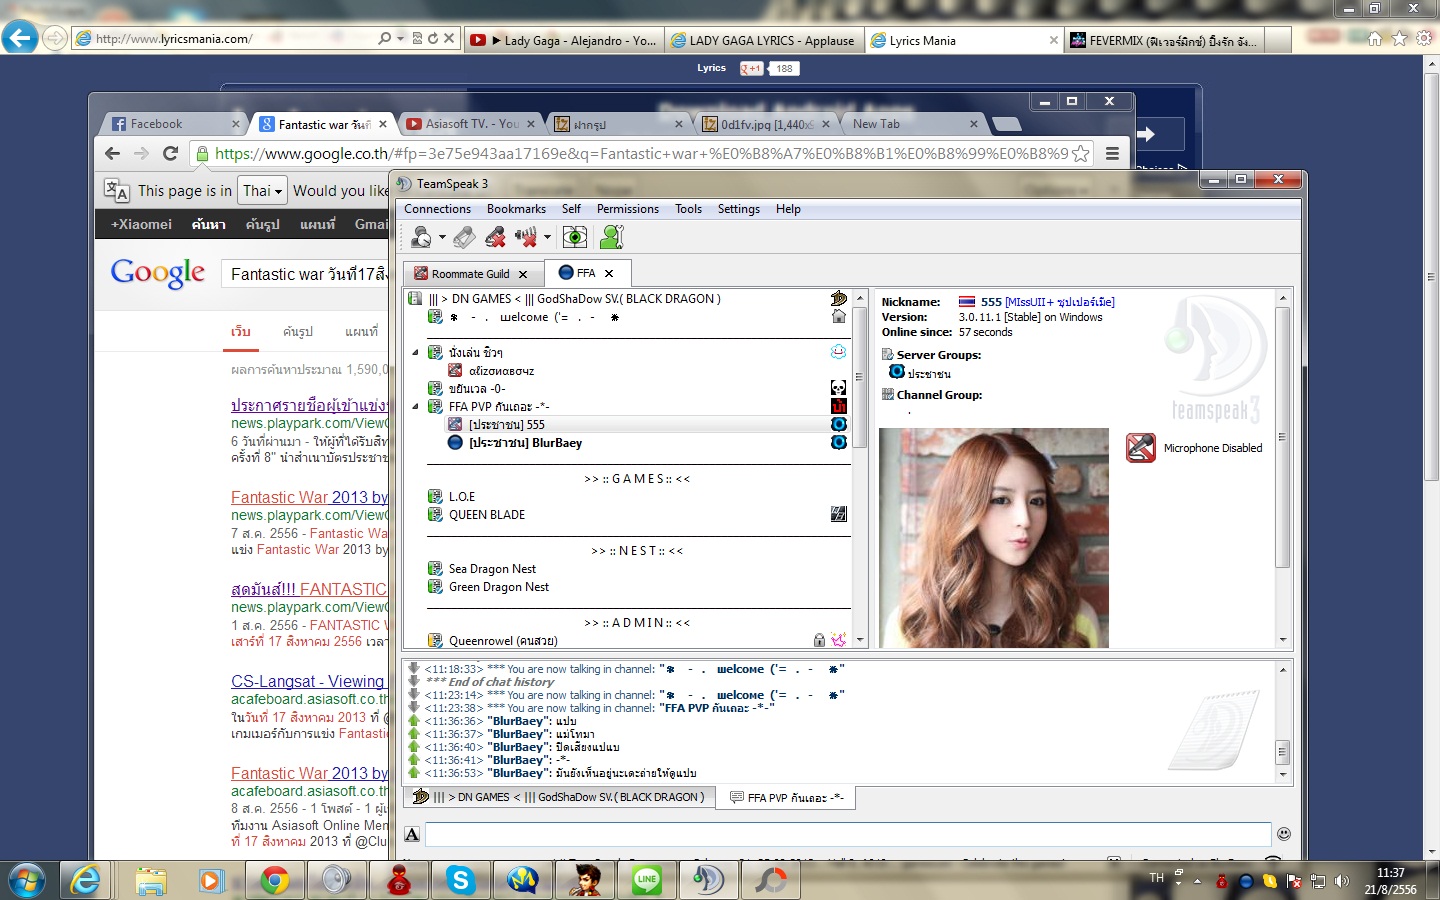Open TeamSpeak from the Windows taskbar
Image resolution: width=1440 pixels, height=900 pixels.
click(708, 880)
